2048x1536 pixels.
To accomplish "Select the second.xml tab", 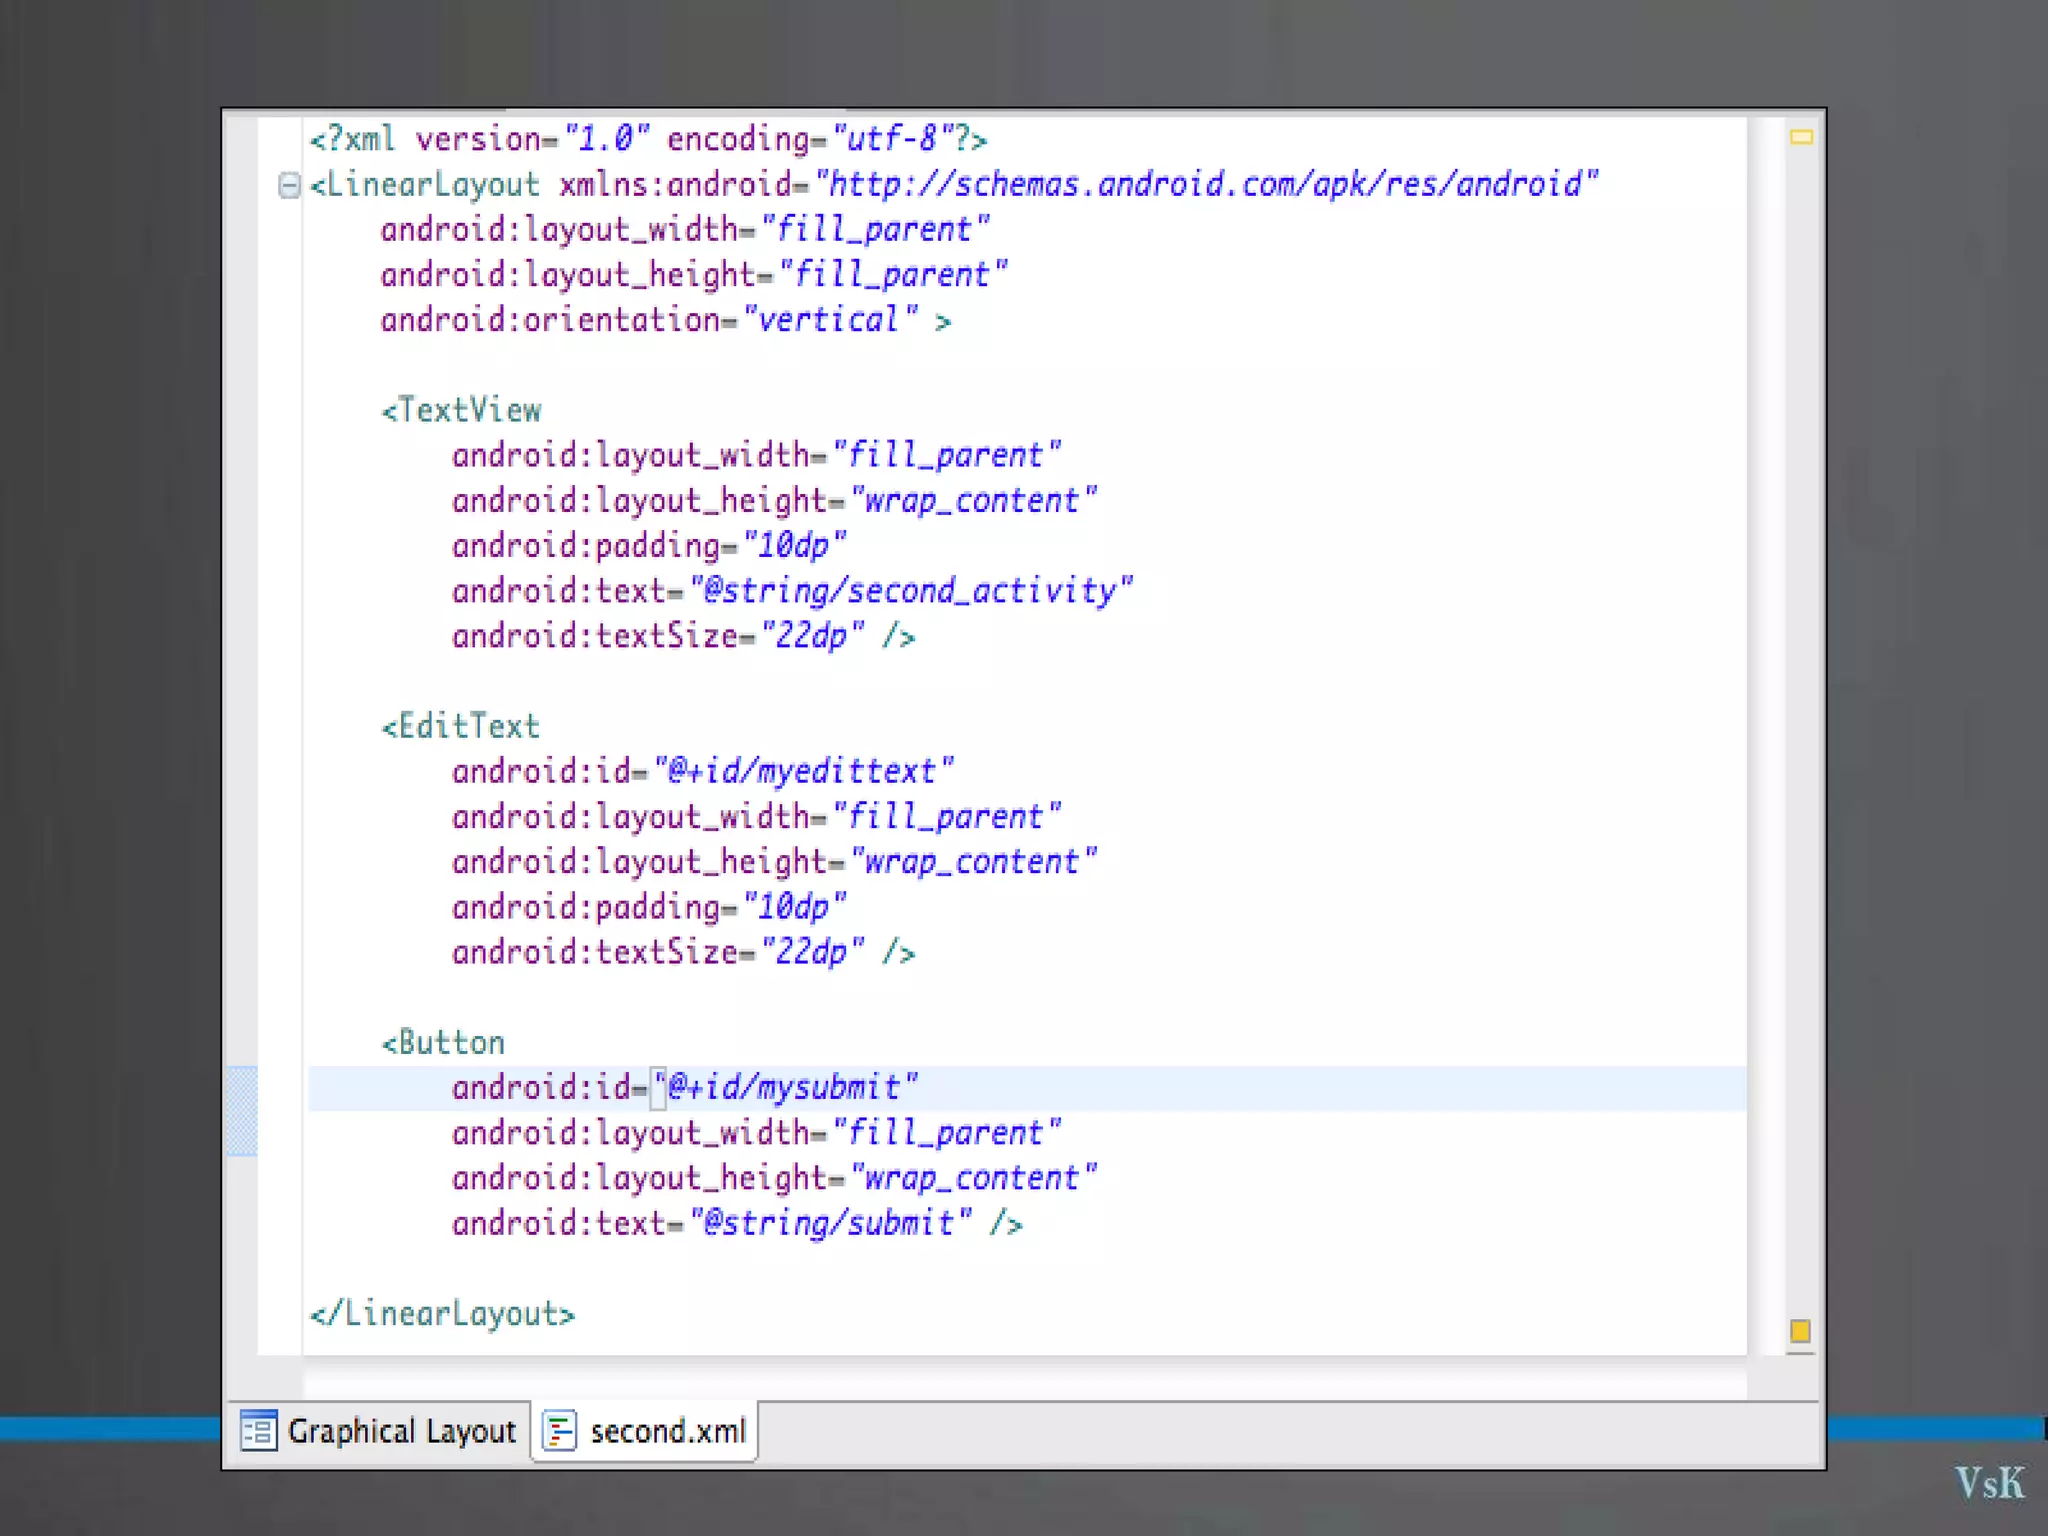I will click(645, 1431).
